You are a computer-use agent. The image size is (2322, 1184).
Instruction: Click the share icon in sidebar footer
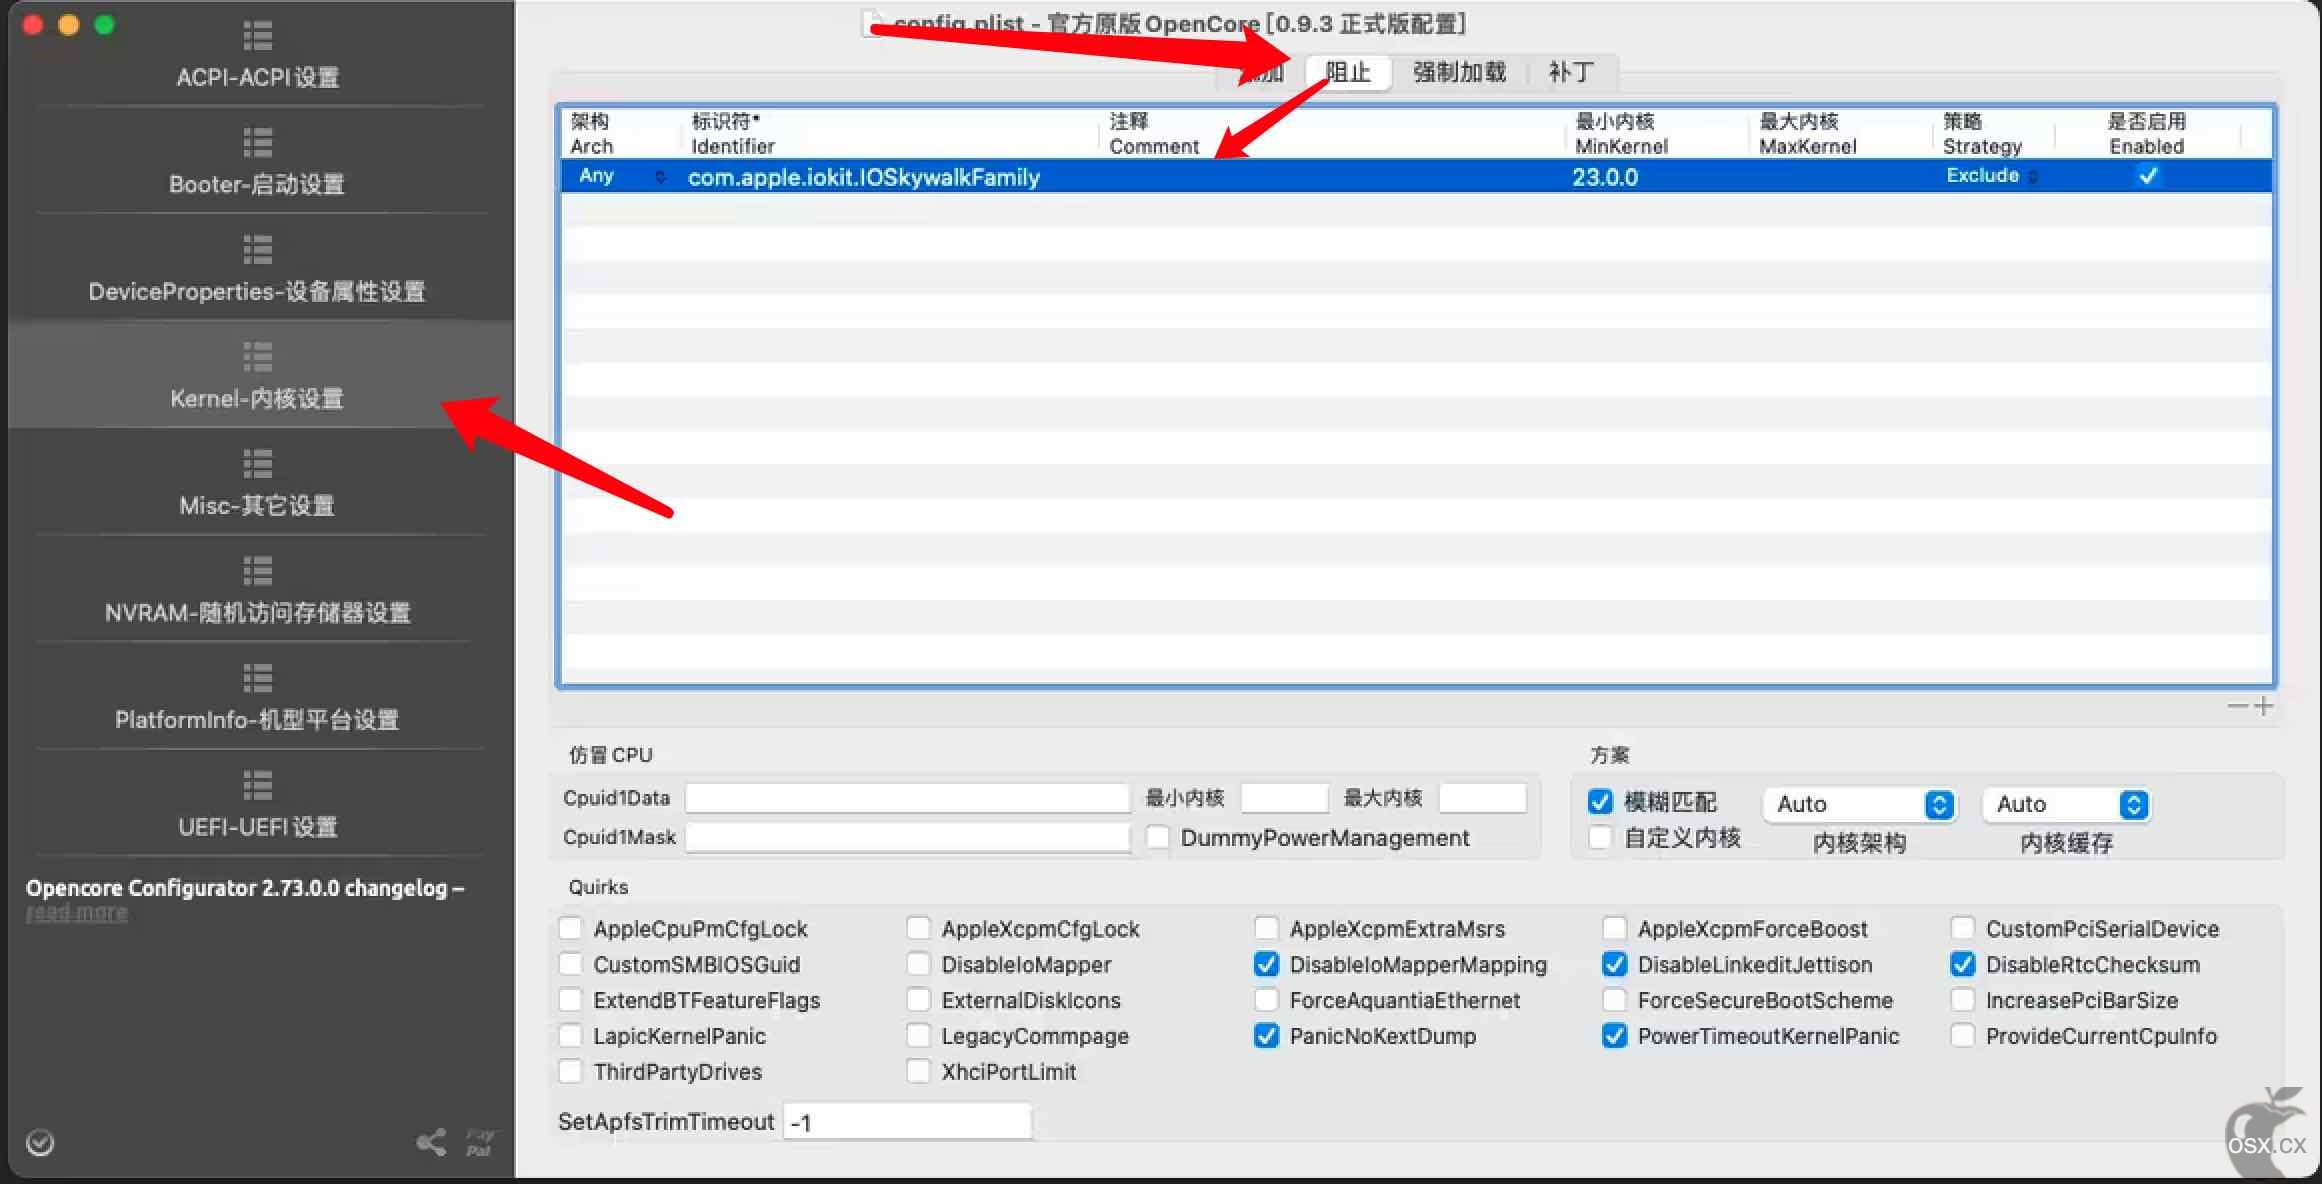[x=431, y=1142]
